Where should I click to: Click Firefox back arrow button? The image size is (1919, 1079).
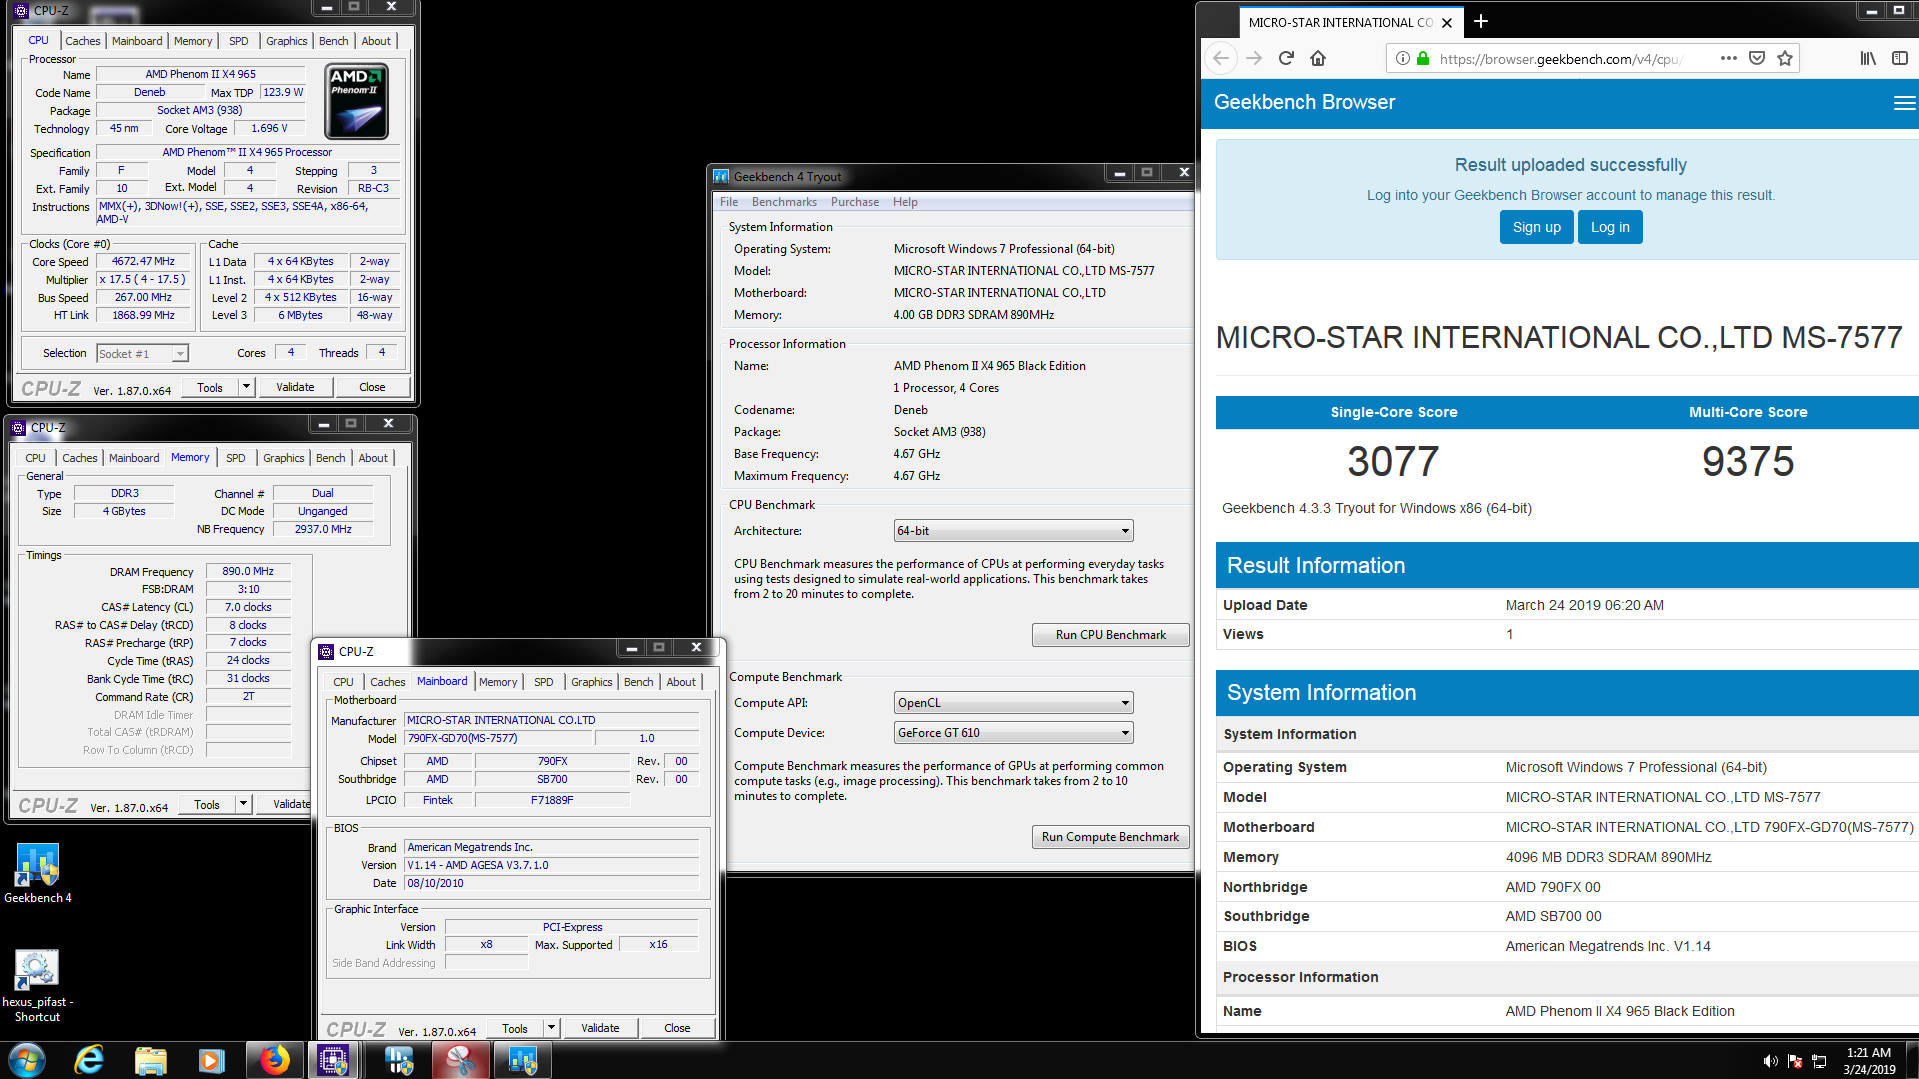[x=1220, y=58]
